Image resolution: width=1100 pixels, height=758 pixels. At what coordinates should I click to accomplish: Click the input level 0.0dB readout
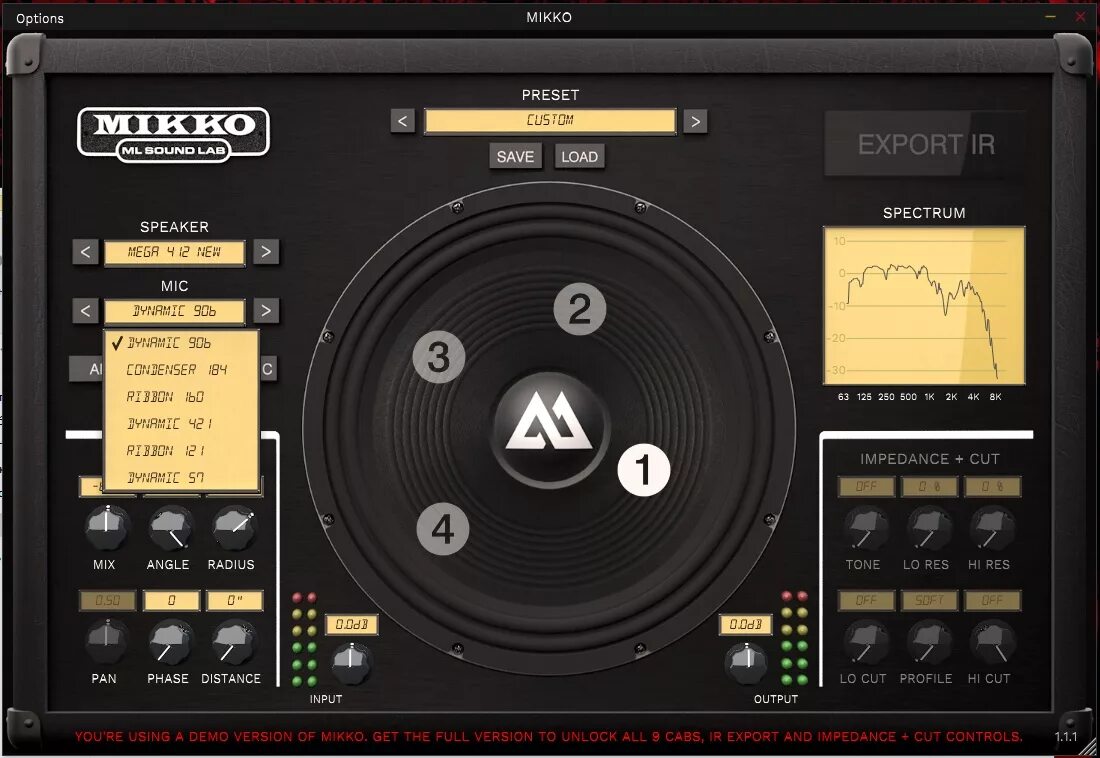(351, 624)
